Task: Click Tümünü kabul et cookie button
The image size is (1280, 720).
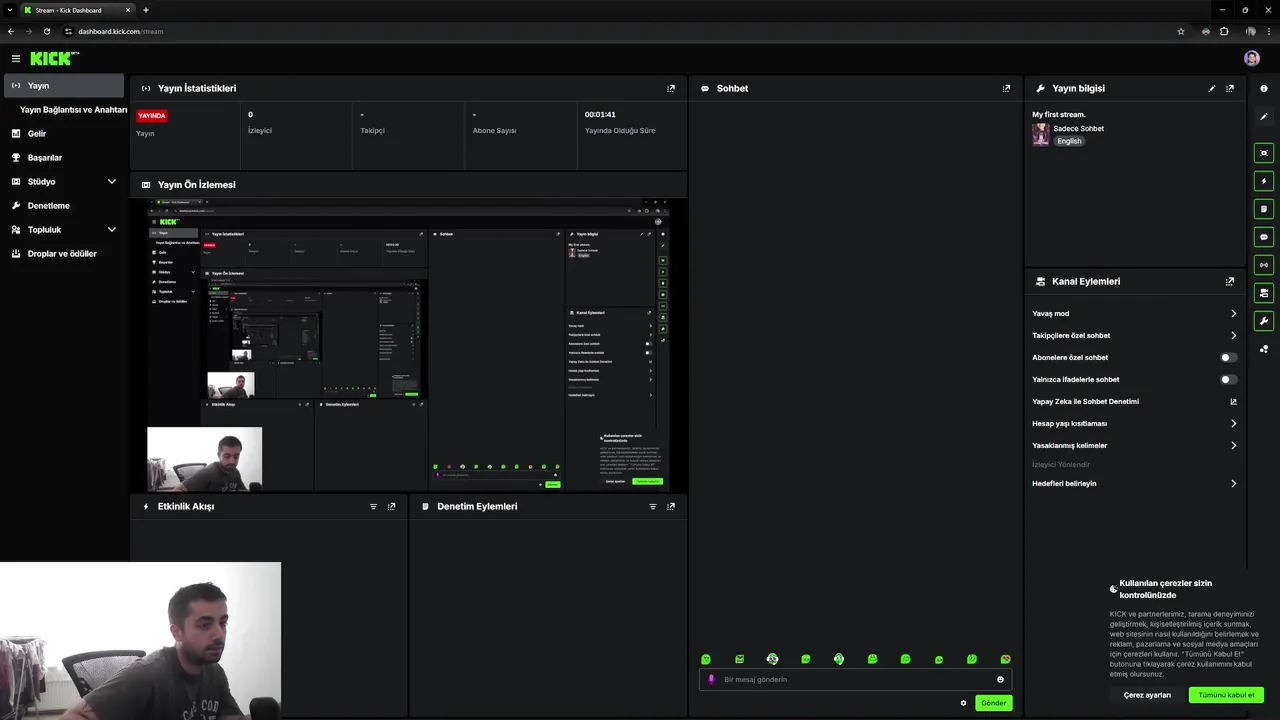Action: (1226, 695)
